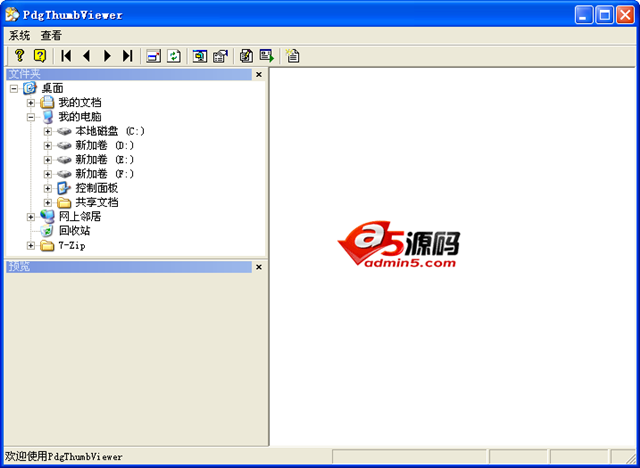The width and height of the screenshot is (640, 468).
Task: Click the window resize grip corner
Action: (629, 457)
